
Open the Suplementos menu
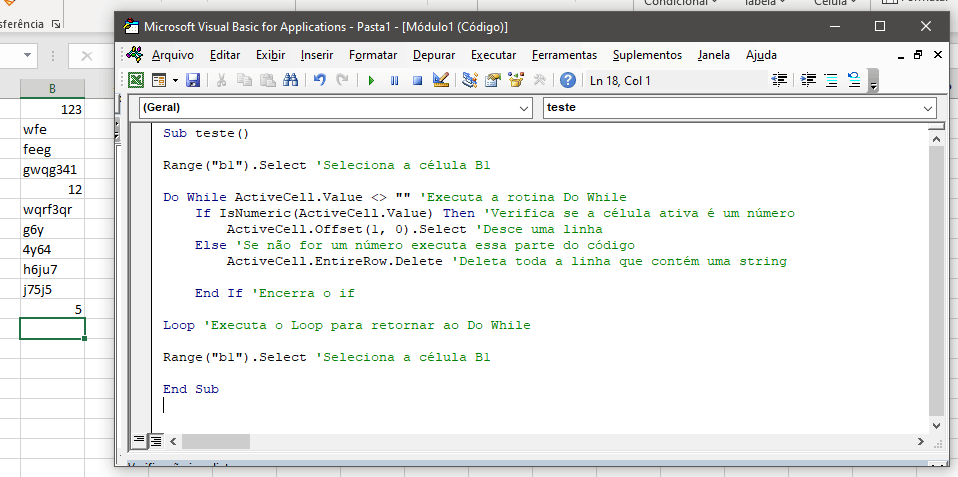[x=648, y=55]
